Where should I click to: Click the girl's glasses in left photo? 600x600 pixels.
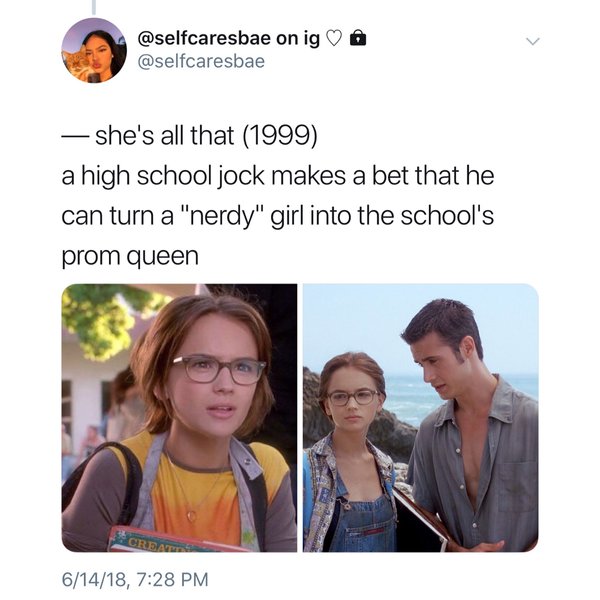[x=218, y=370]
